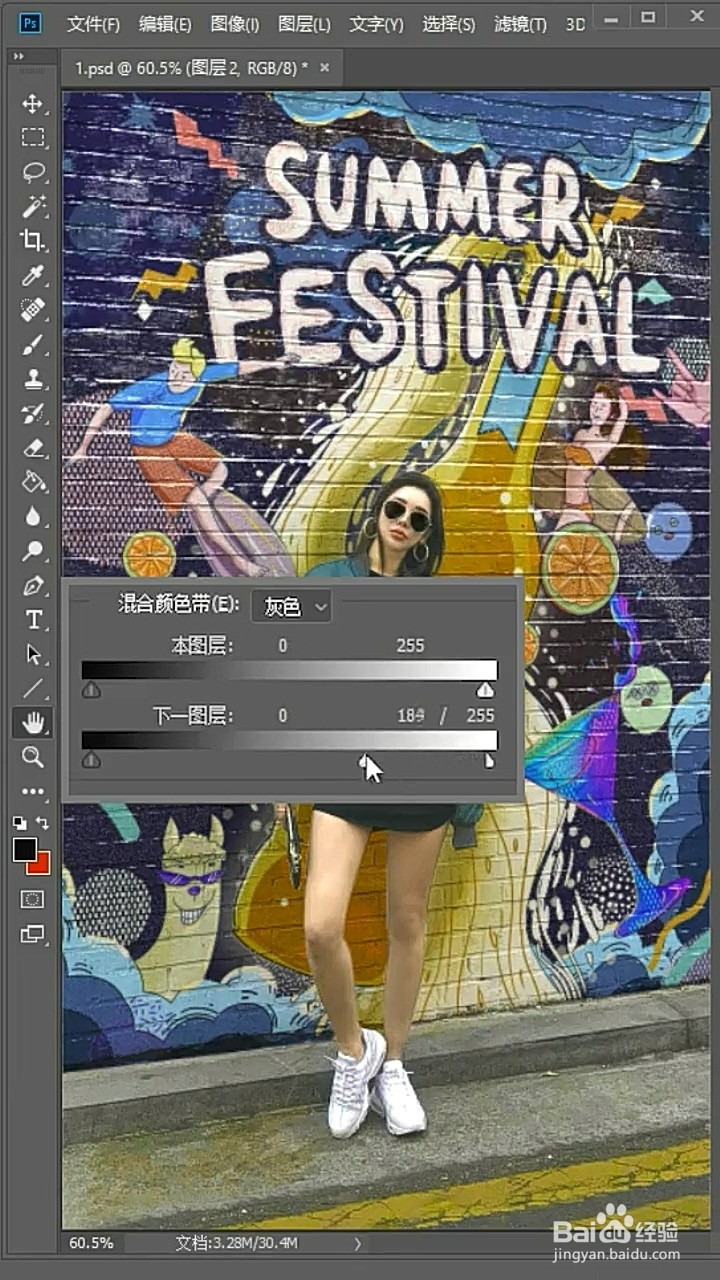Click the 60.5% zoom level field
The width and height of the screenshot is (720, 1280).
[90, 1243]
